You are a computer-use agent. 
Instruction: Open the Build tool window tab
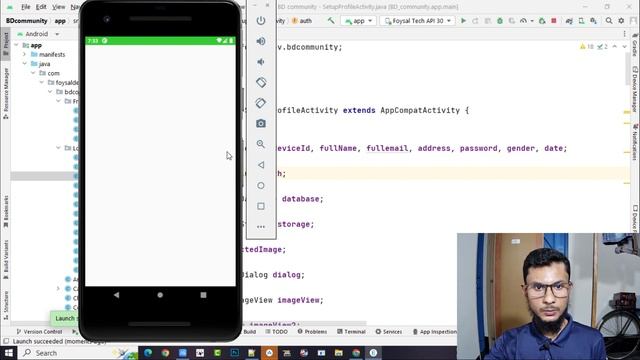click(249, 331)
